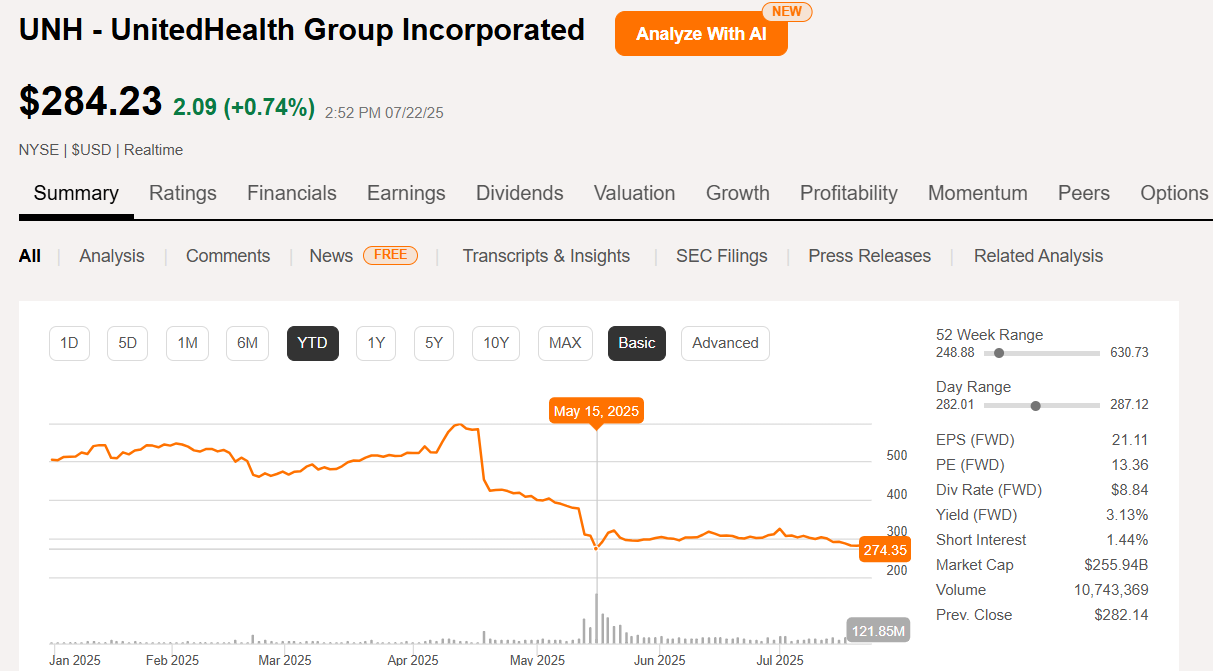The image size is (1213, 671).
Task: Go to the Earnings tab
Action: 406,193
